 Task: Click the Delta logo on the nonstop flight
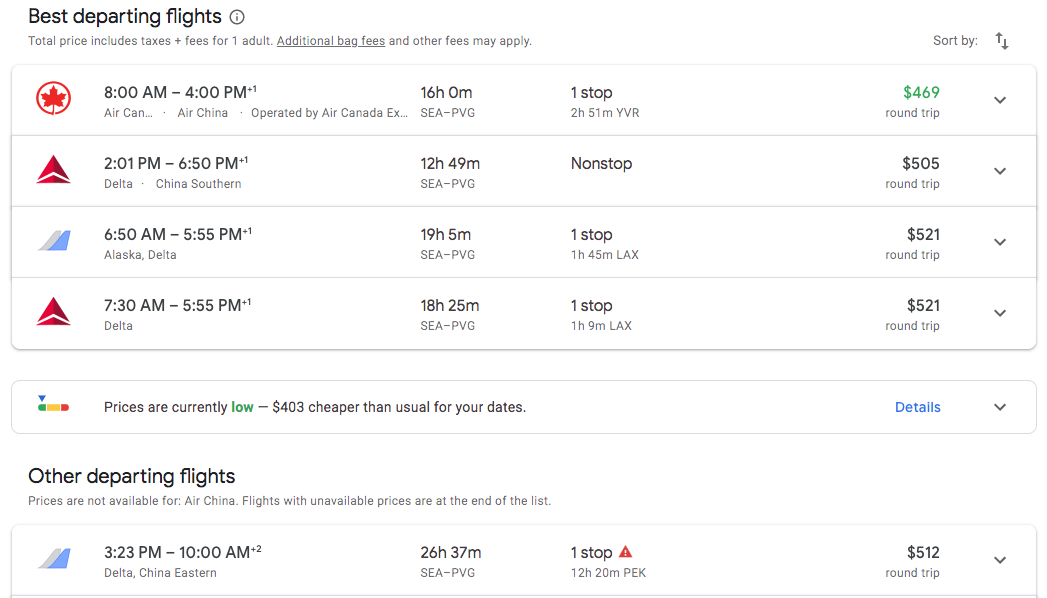[x=54, y=171]
